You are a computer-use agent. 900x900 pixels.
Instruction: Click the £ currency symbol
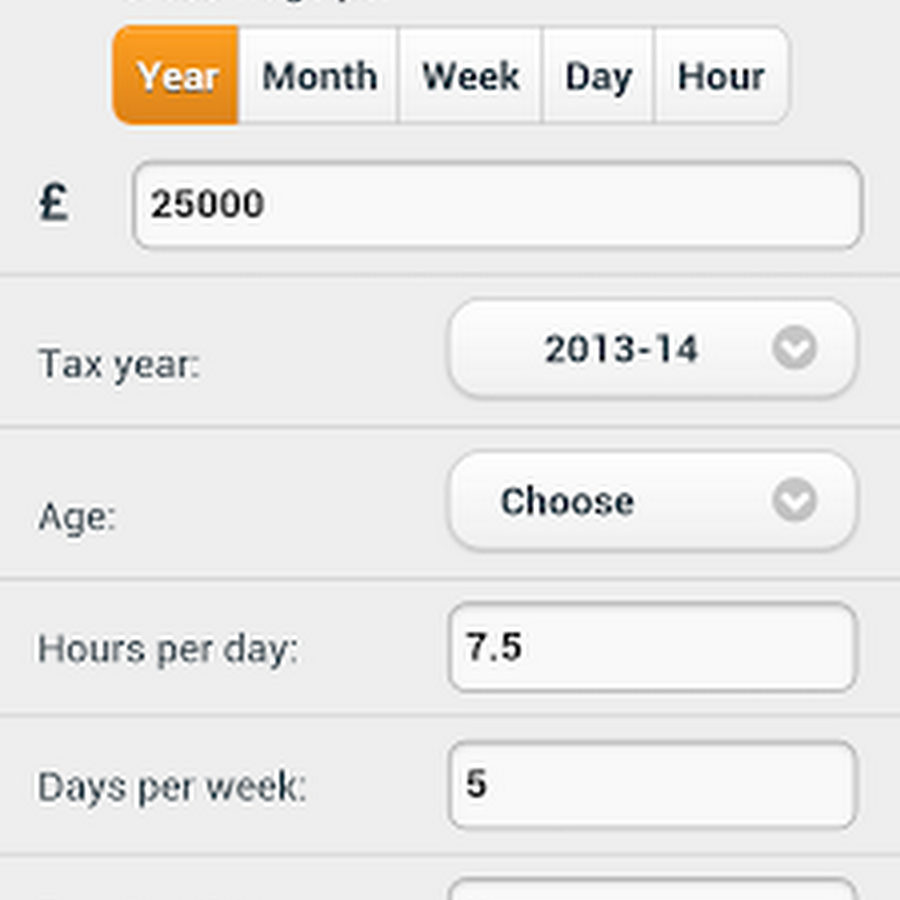pyautogui.click(x=54, y=204)
